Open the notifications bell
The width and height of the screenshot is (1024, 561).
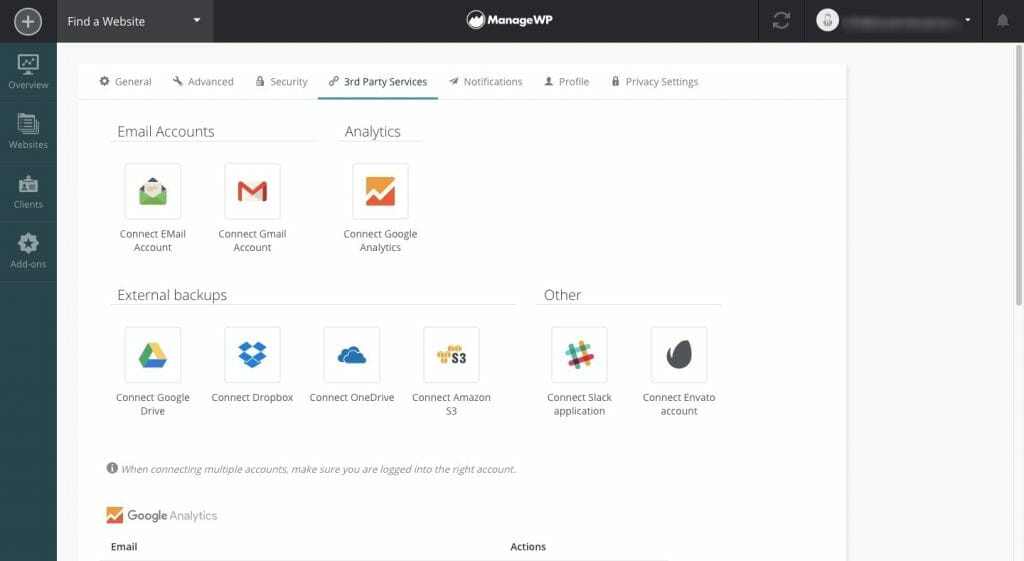tap(1002, 21)
